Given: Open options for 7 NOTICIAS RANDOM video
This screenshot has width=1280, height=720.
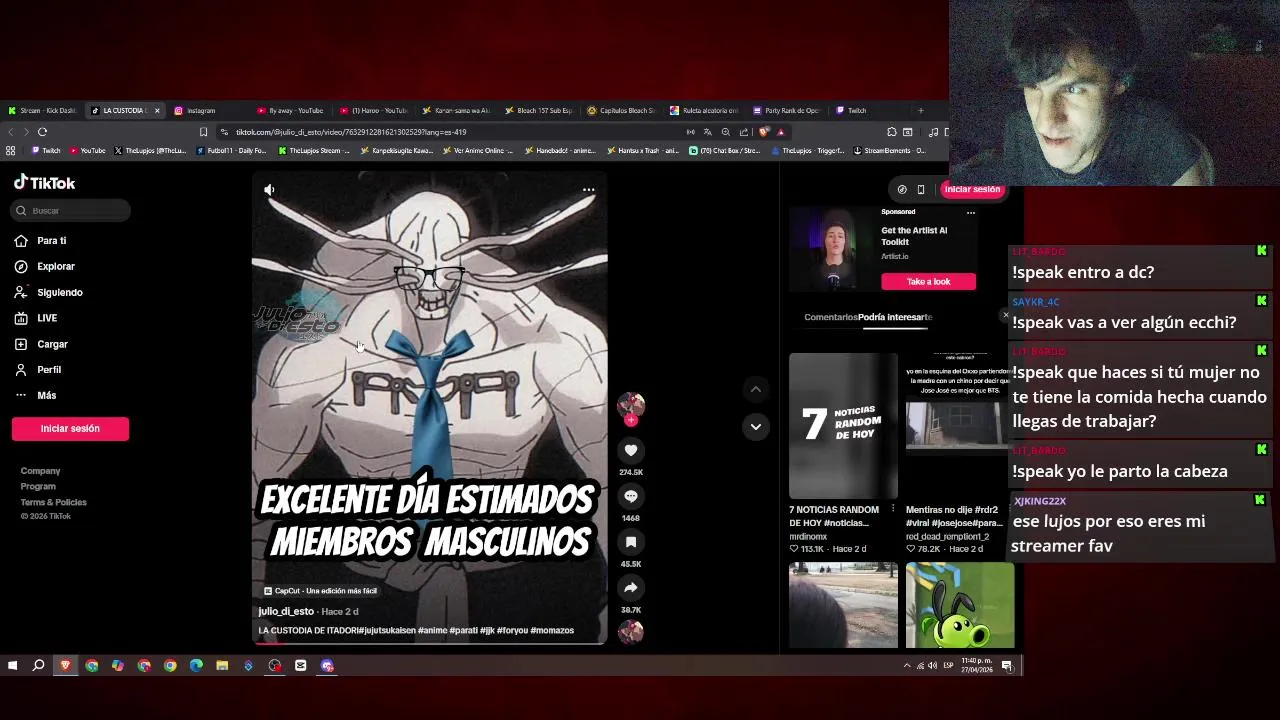Looking at the screenshot, I should (893, 509).
